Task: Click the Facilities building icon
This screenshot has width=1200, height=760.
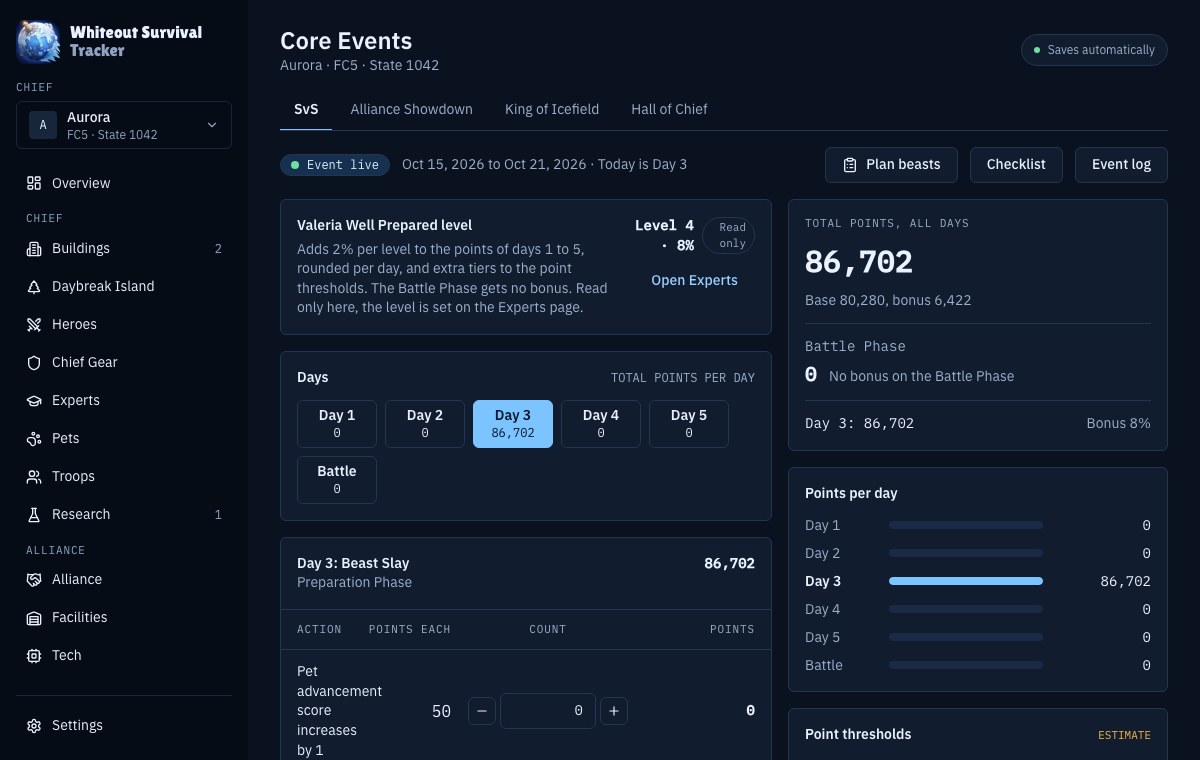Action: [34, 617]
